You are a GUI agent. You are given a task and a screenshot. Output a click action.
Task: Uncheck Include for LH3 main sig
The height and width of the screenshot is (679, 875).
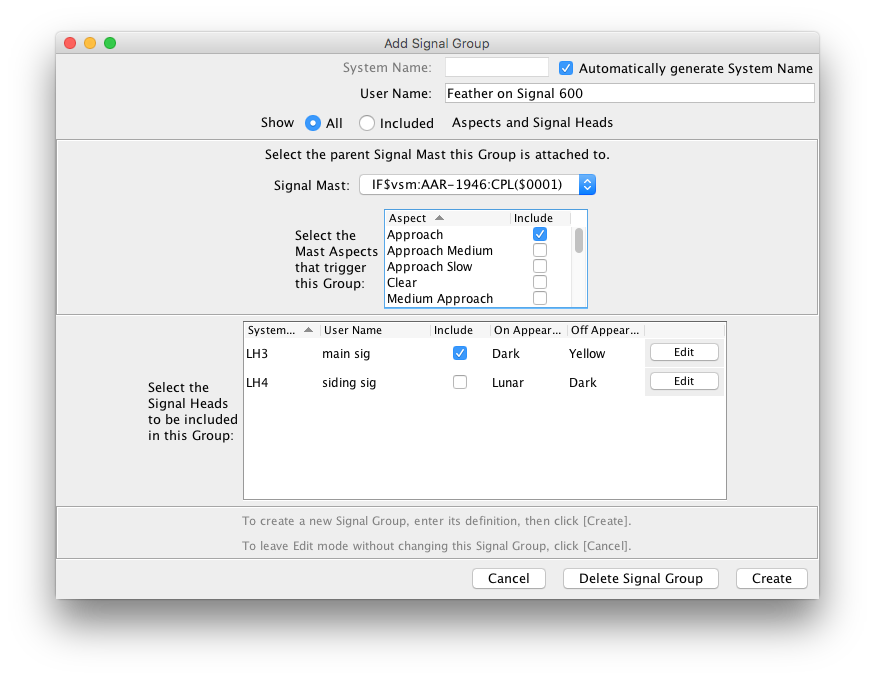coord(460,353)
